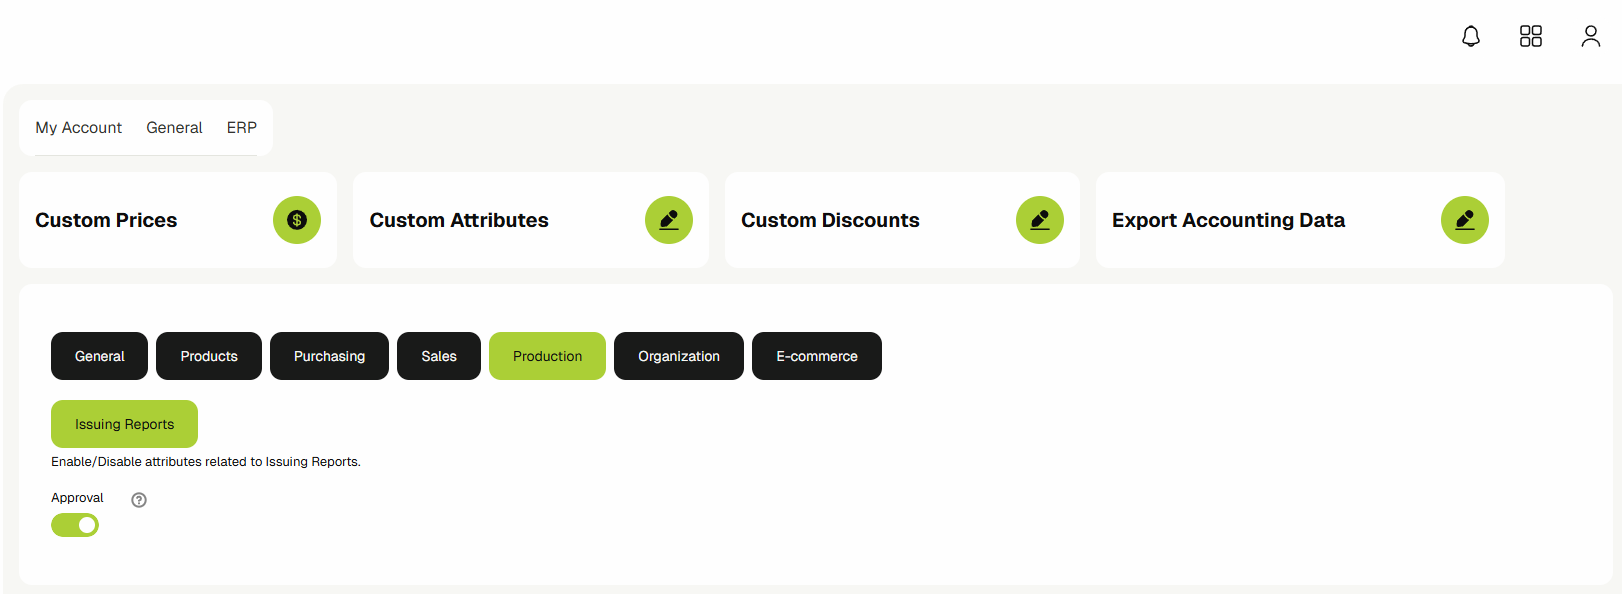The width and height of the screenshot is (1622, 594).
Task: Open the user profile icon
Action: (1590, 36)
